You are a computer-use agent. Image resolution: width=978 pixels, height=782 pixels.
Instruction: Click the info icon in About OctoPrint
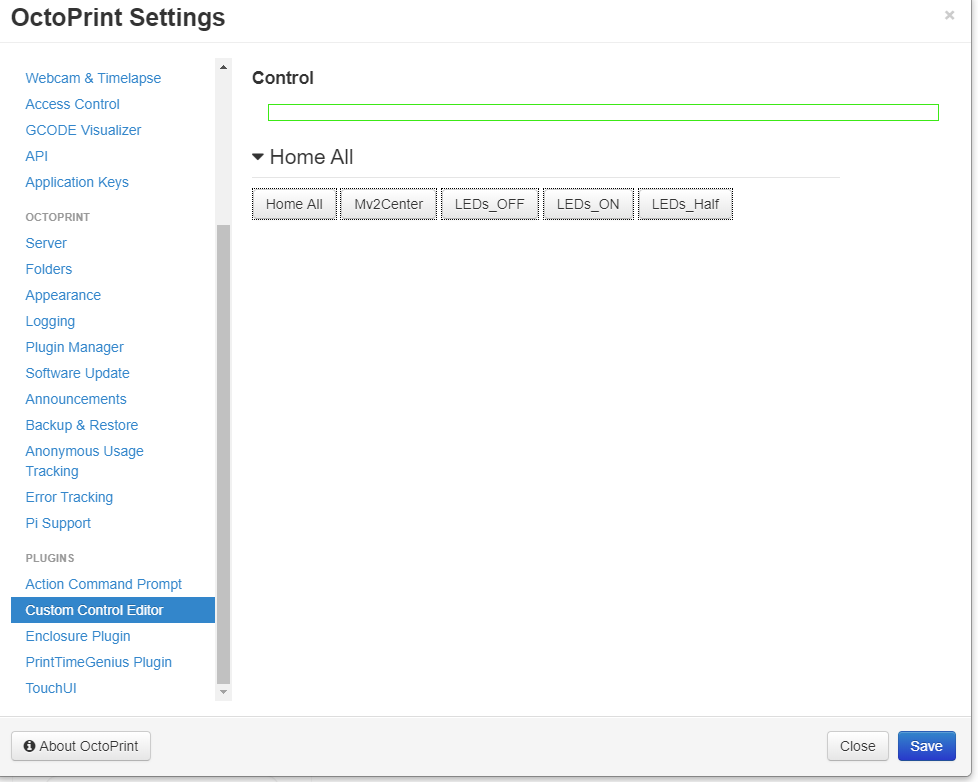[29, 746]
